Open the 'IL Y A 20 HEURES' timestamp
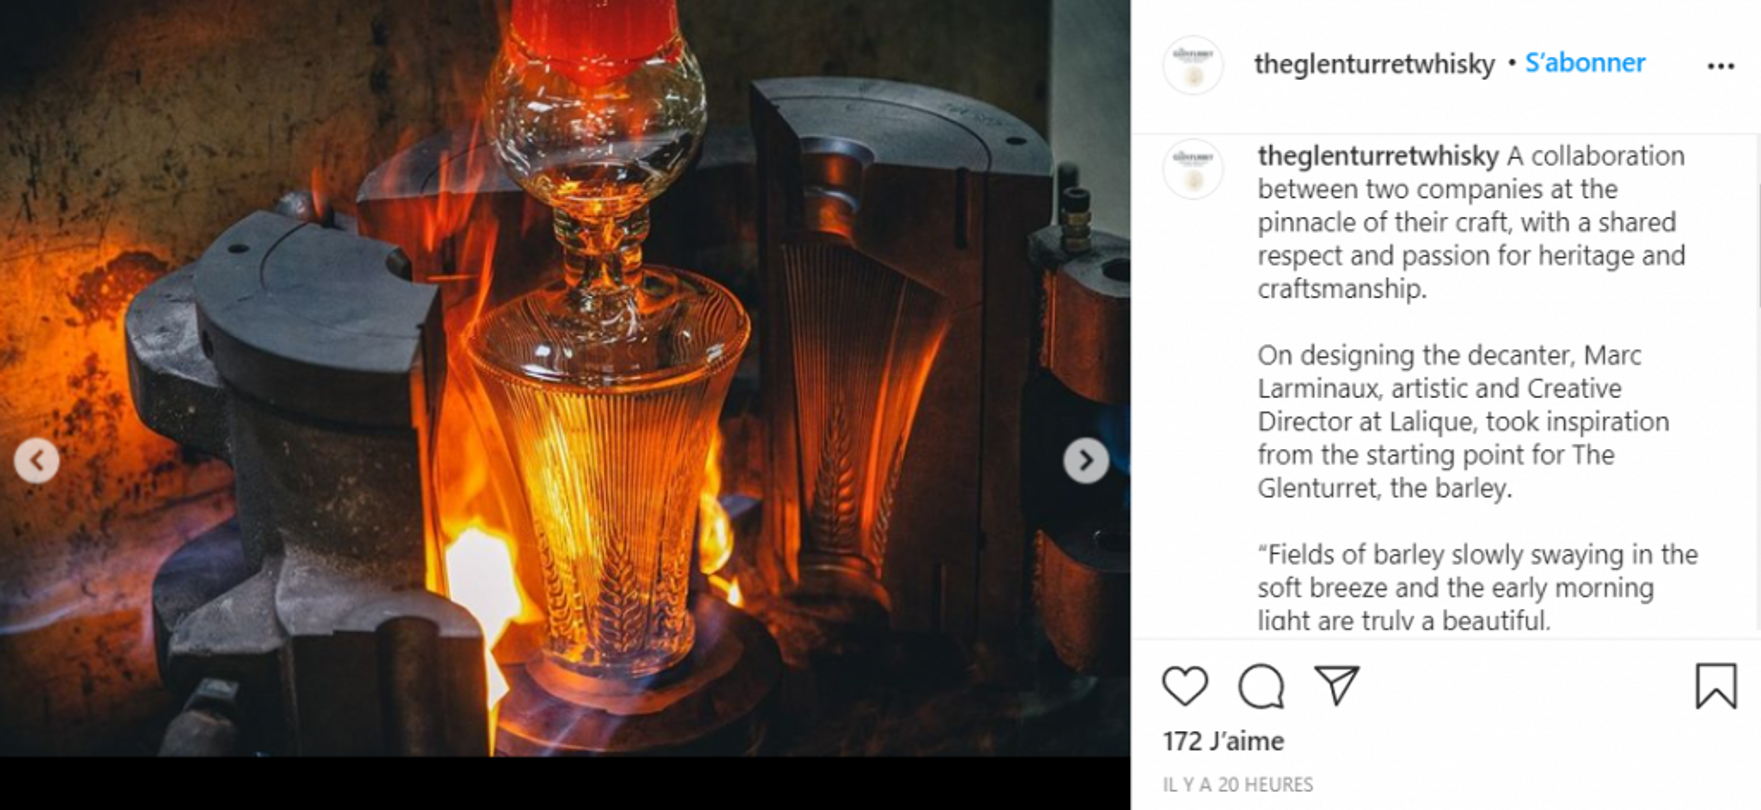 click(1238, 785)
